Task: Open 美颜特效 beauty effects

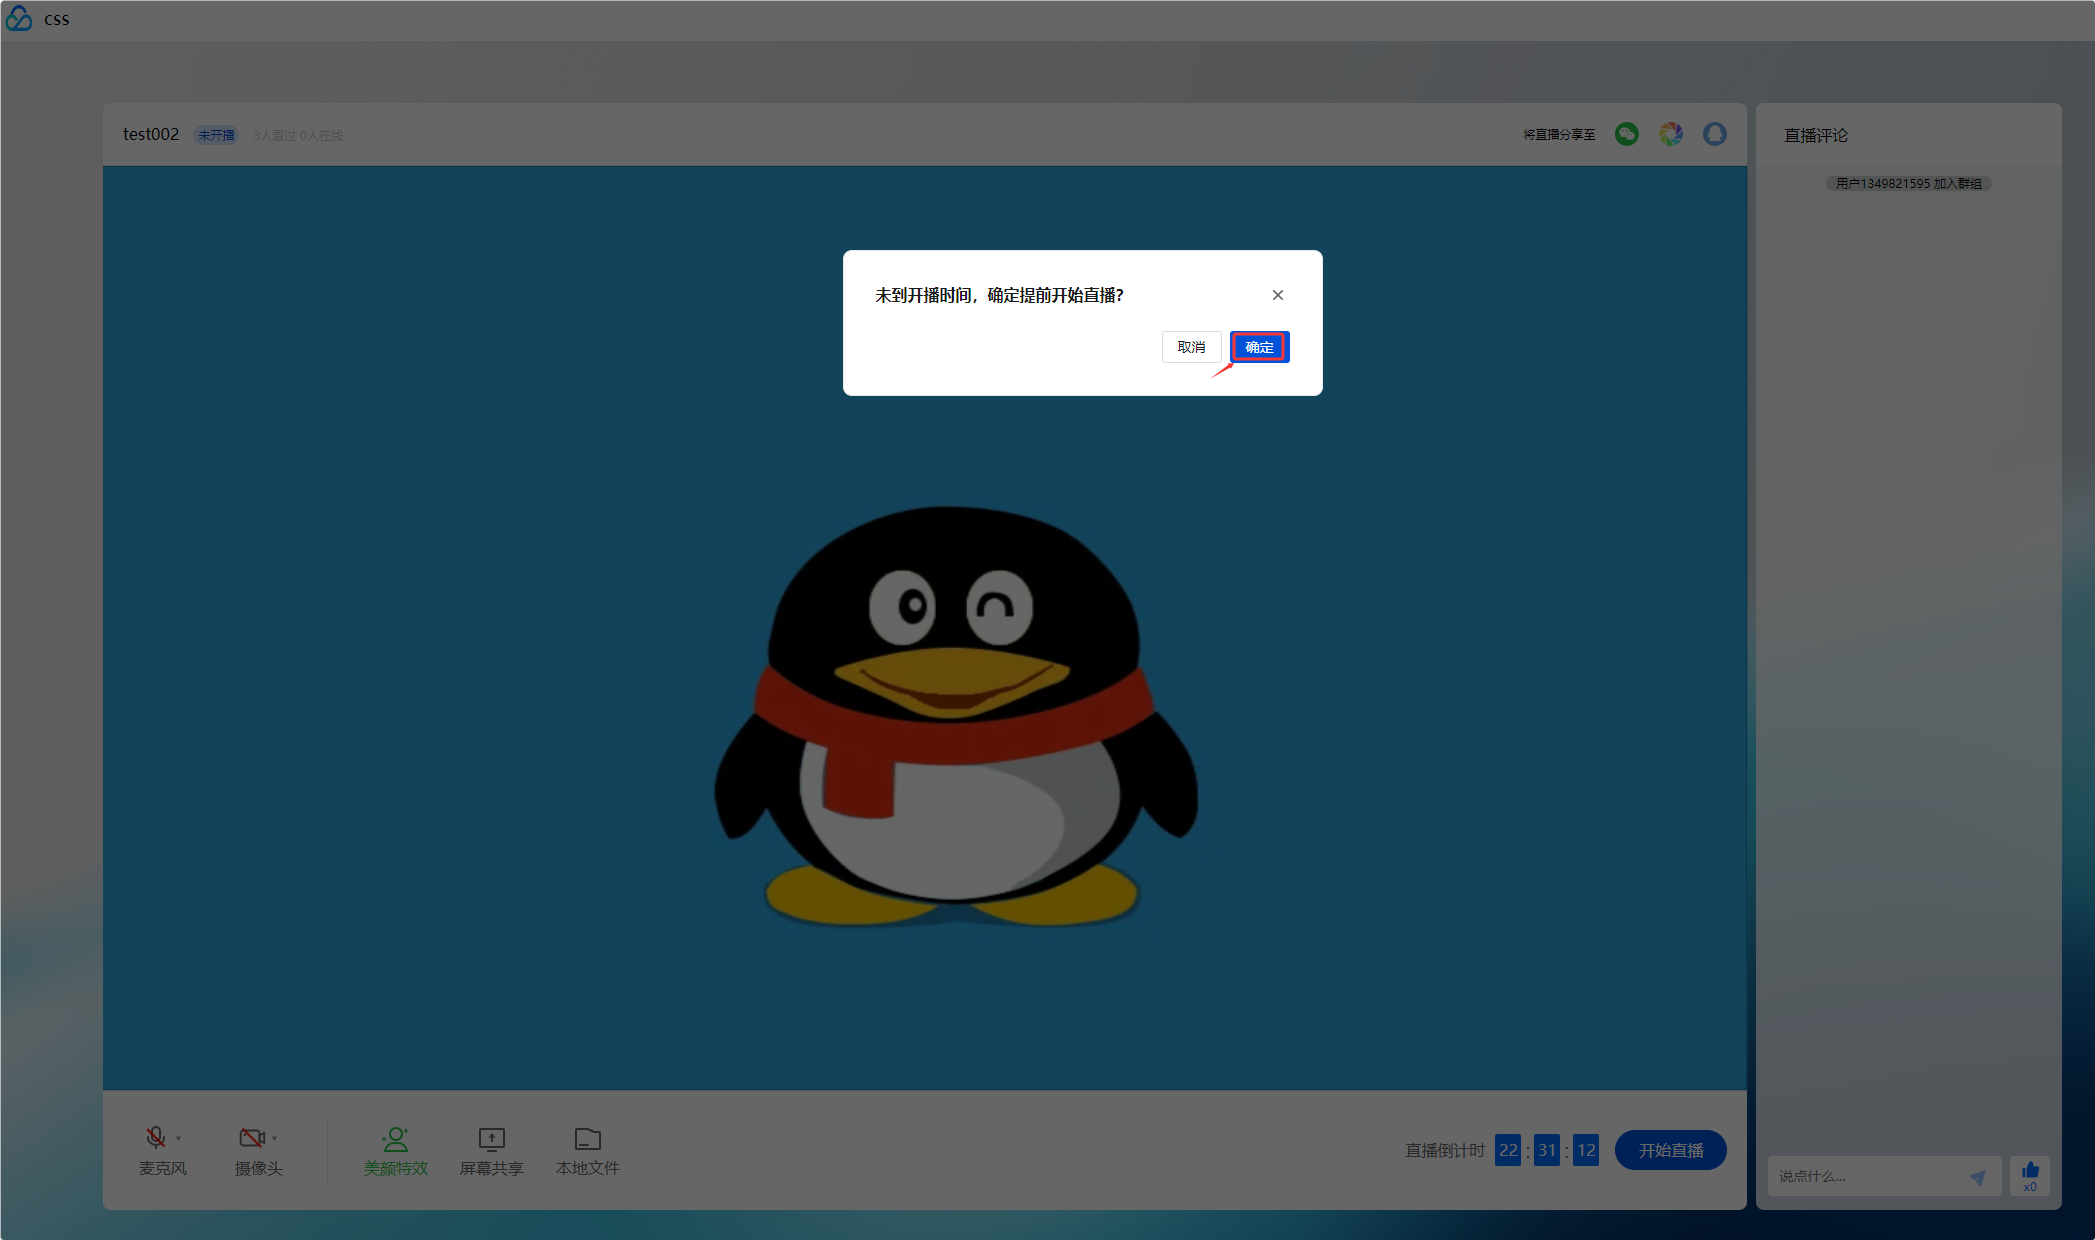Action: tap(396, 1152)
